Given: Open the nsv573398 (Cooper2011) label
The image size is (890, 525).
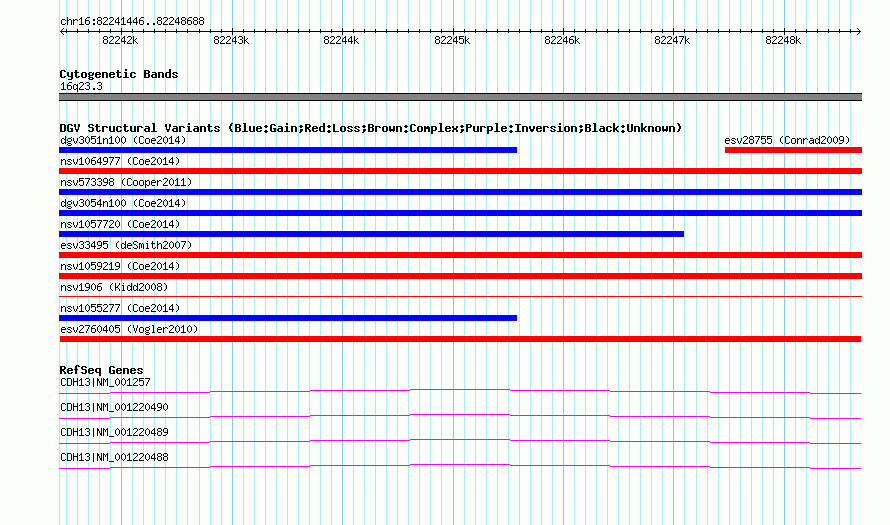Looking at the screenshot, I should [x=126, y=182].
